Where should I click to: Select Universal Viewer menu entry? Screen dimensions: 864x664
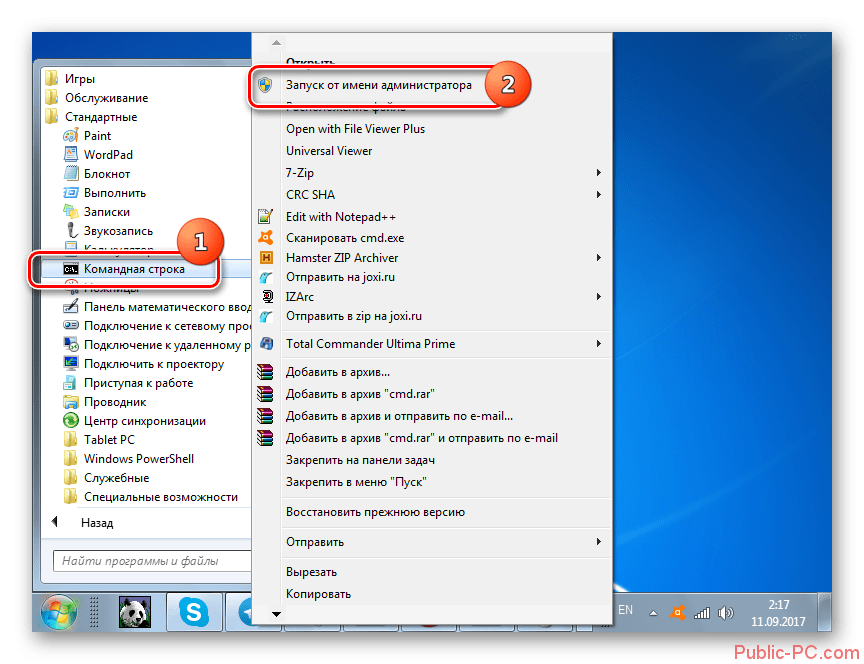tap(329, 150)
